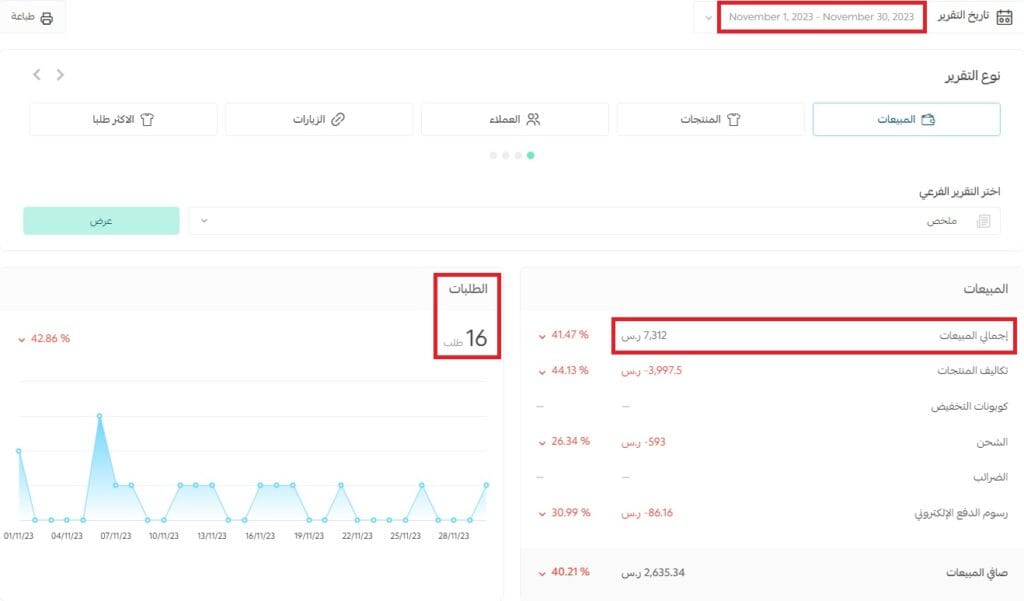The image size is (1024, 601).
Task: Click the الضرائب row label
Action: click(990, 478)
